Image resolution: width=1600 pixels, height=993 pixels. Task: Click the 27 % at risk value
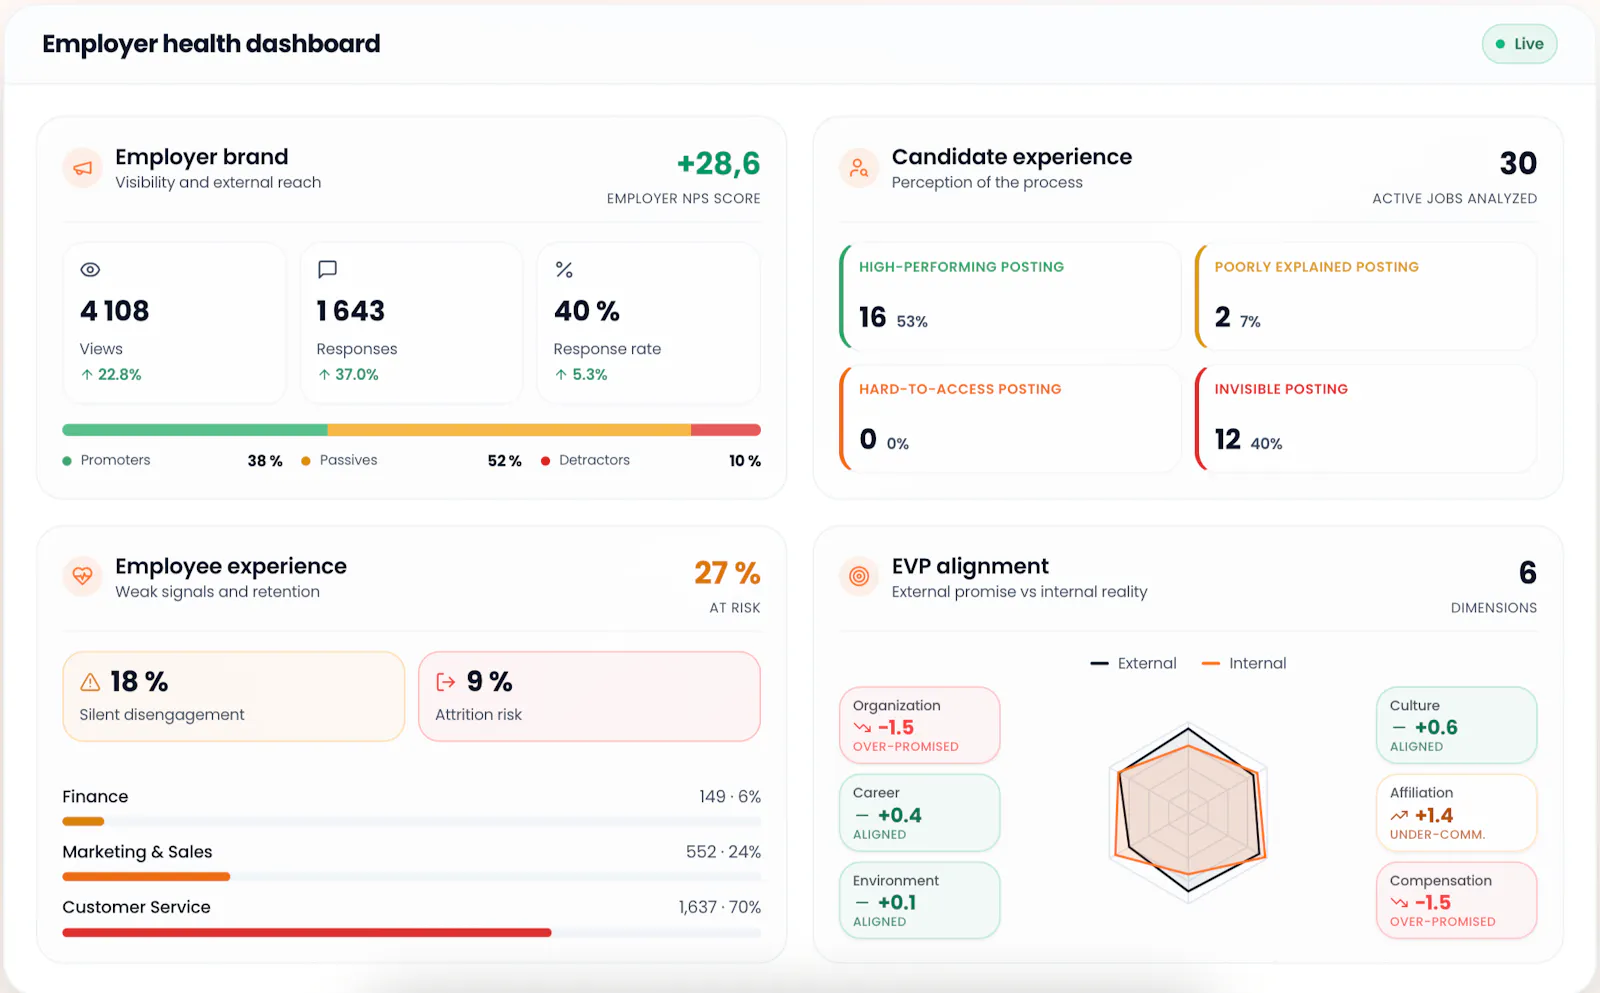727,574
